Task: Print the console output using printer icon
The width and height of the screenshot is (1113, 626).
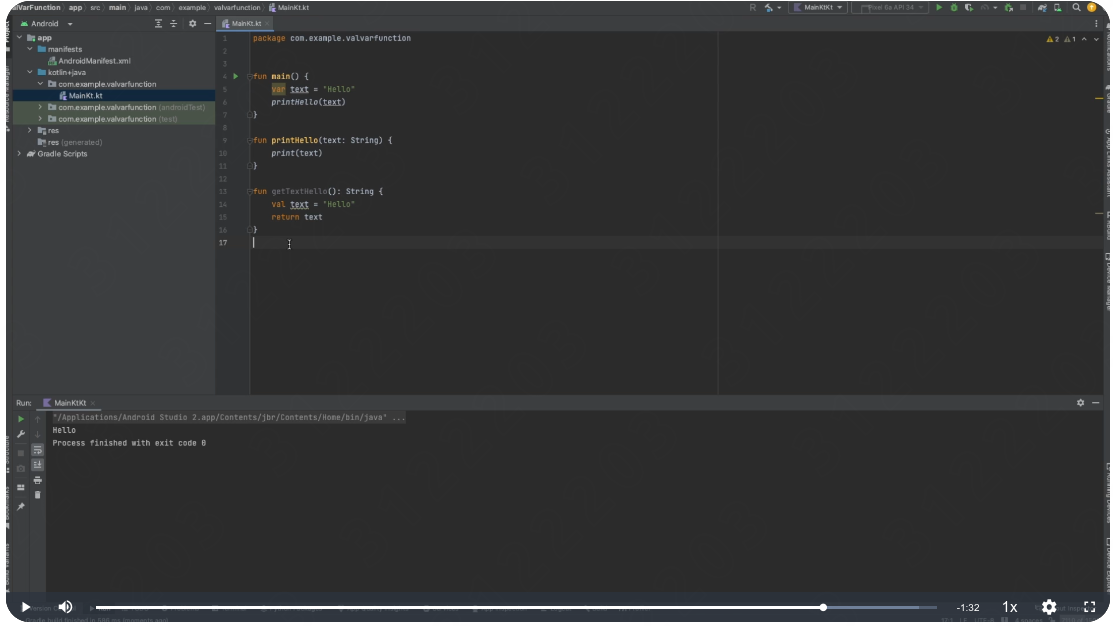Action: (x=38, y=480)
